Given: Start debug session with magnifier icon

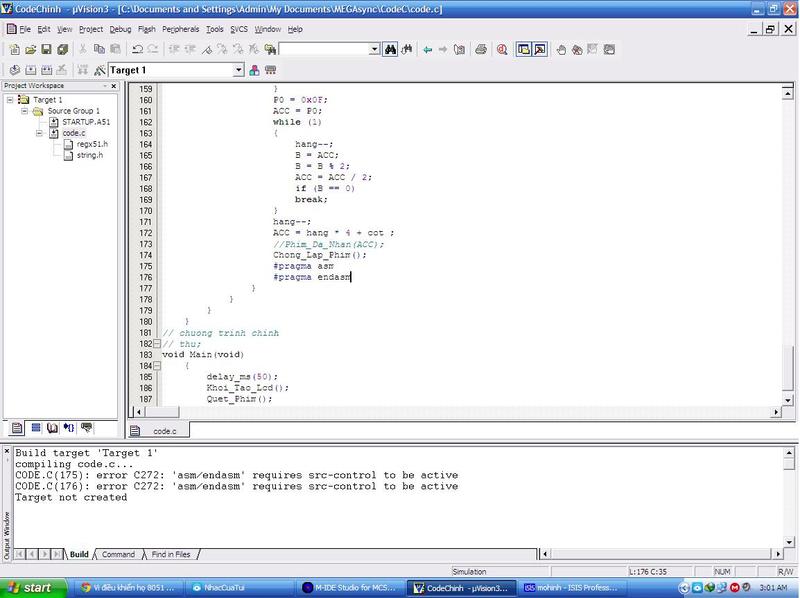Looking at the screenshot, I should pos(502,49).
